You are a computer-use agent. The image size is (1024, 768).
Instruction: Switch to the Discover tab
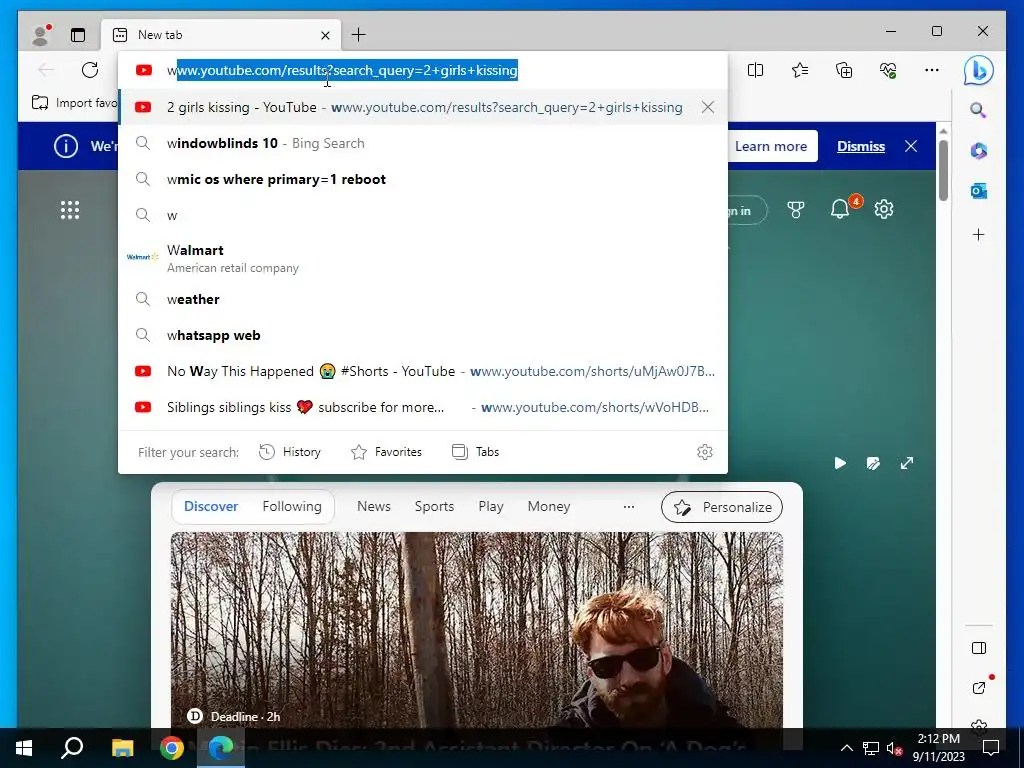tap(211, 506)
